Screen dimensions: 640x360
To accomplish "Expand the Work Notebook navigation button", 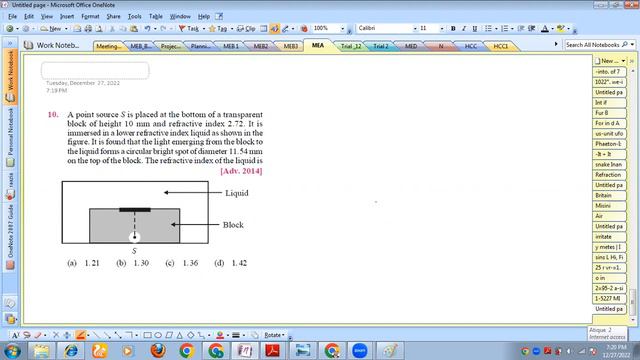I will pos(10,76).
